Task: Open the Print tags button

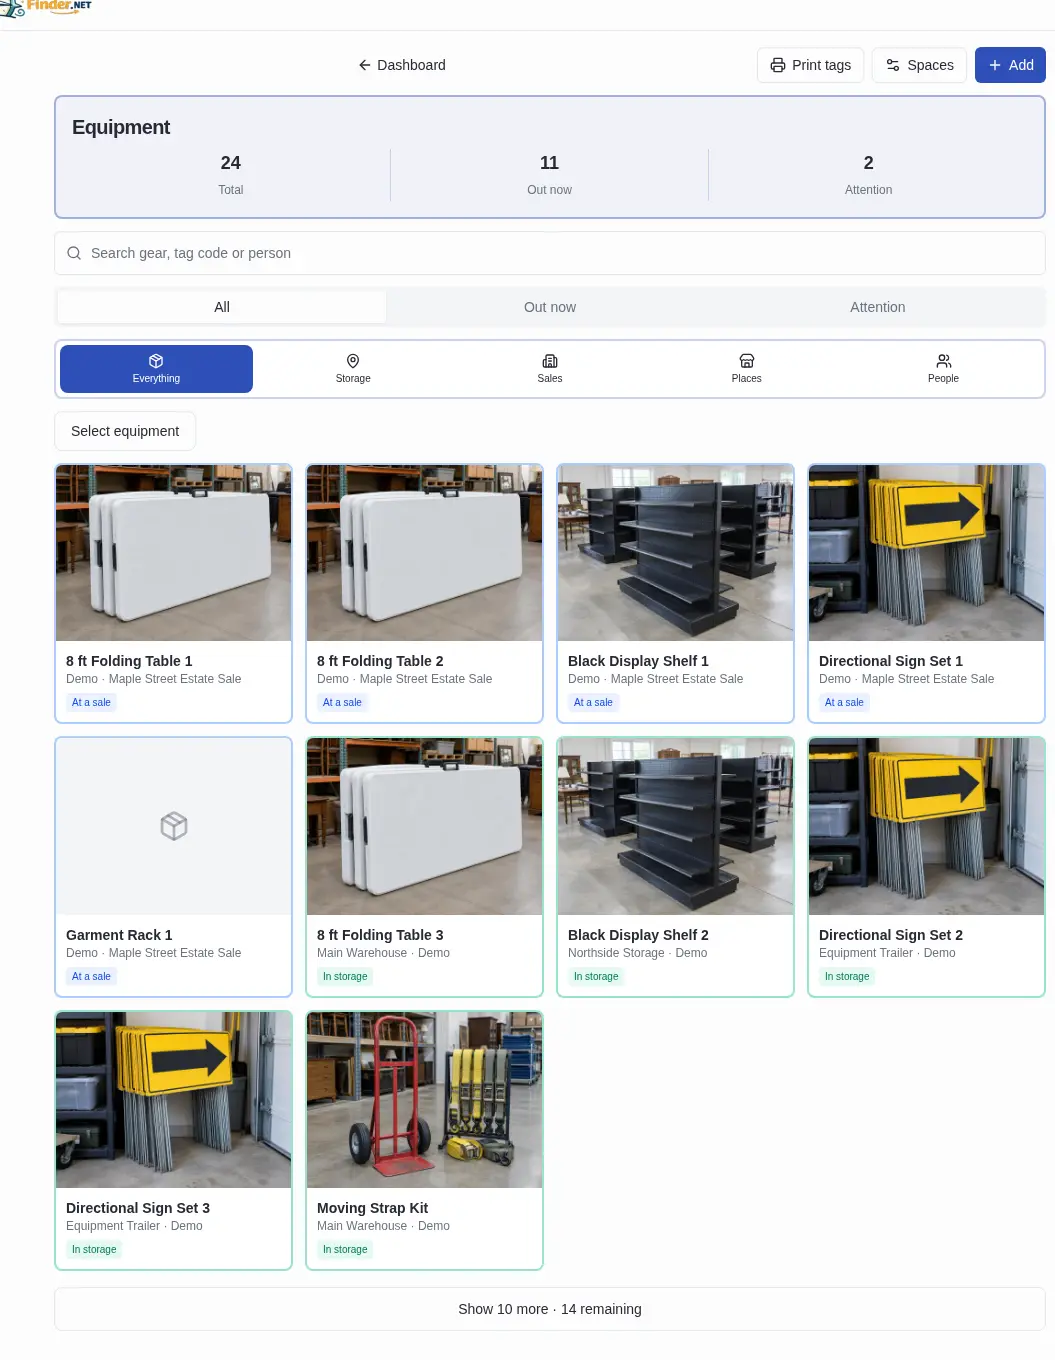Action: [x=810, y=65]
